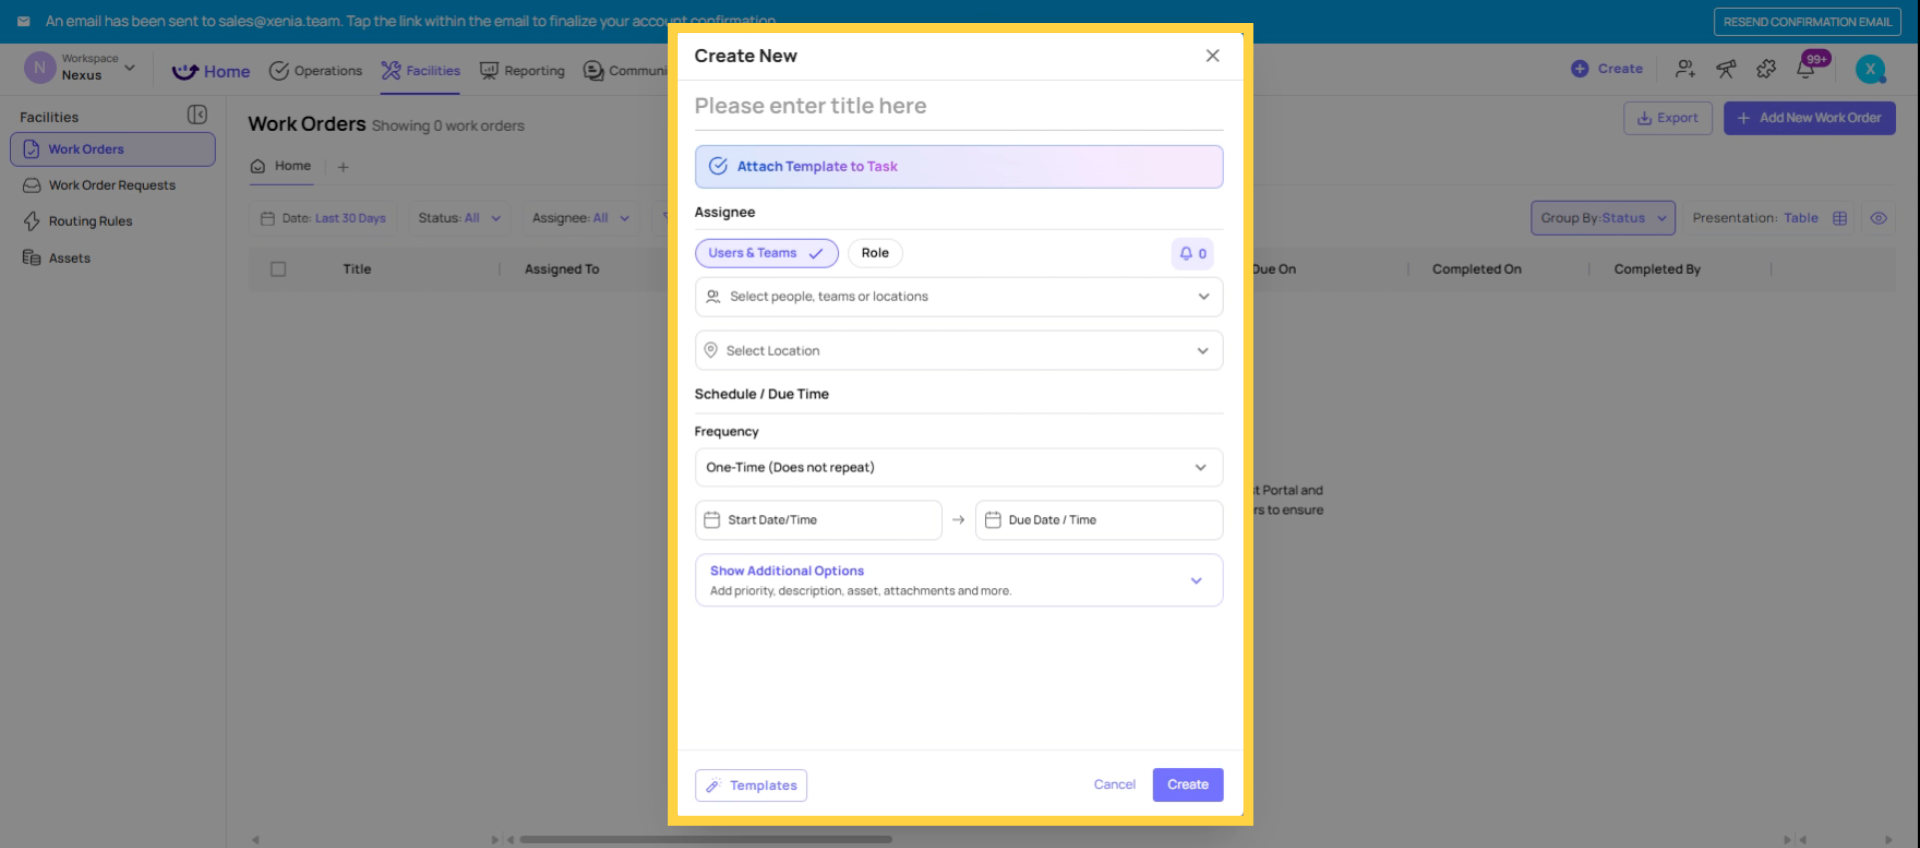Open the Group By: Status dropdown

[1603, 218]
